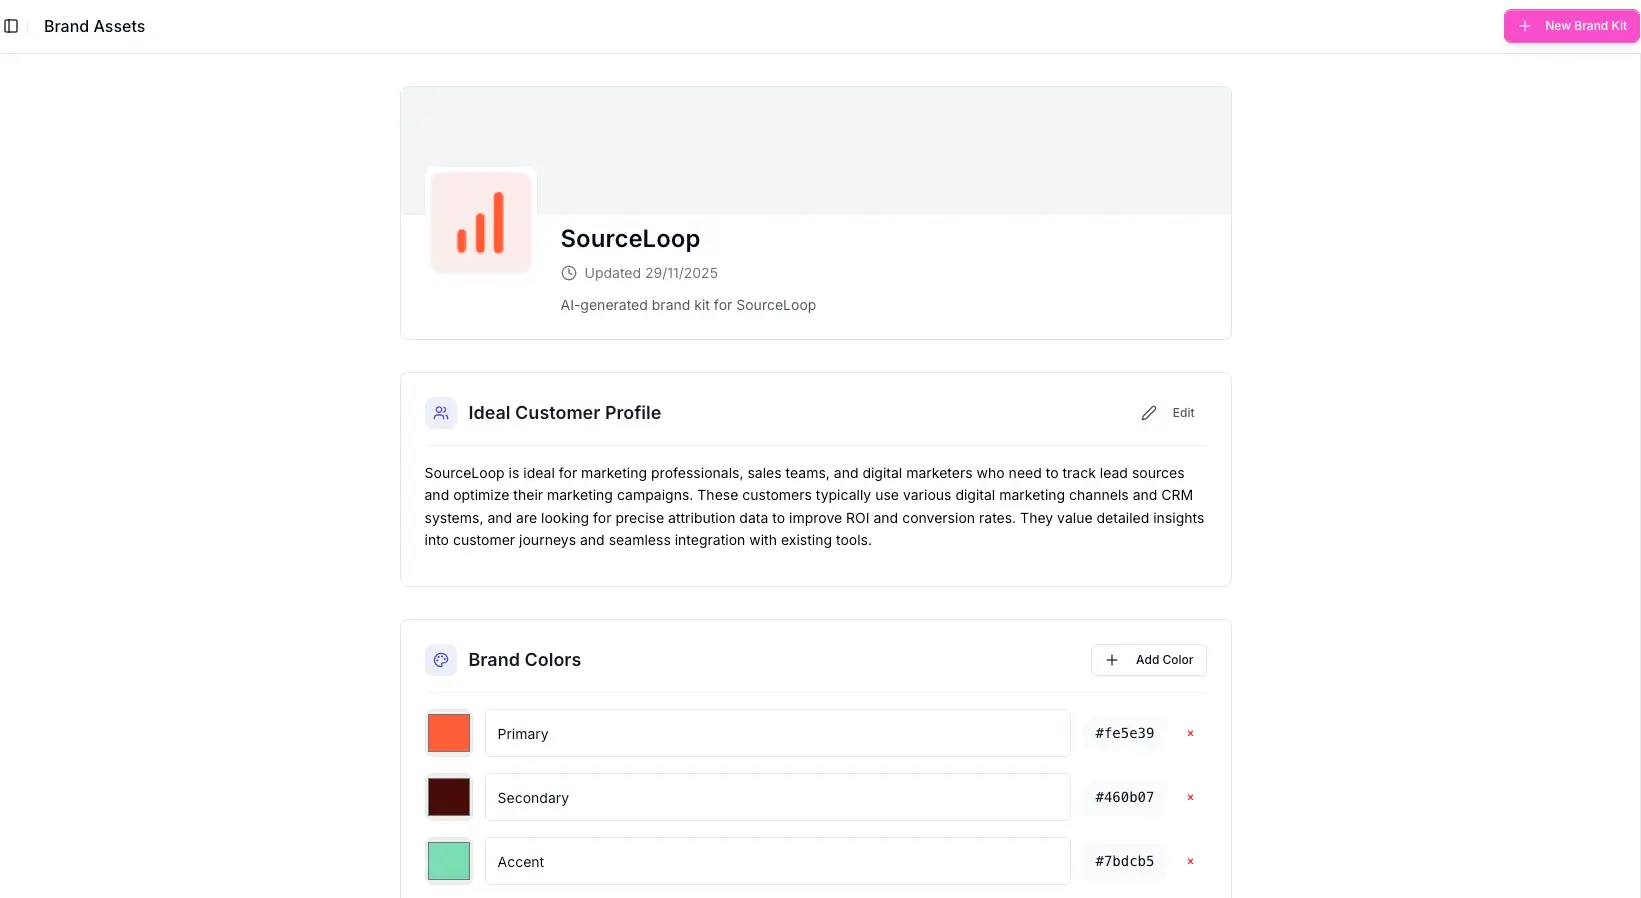Create a New Brand Kit
The image size is (1641, 898).
tap(1570, 26)
